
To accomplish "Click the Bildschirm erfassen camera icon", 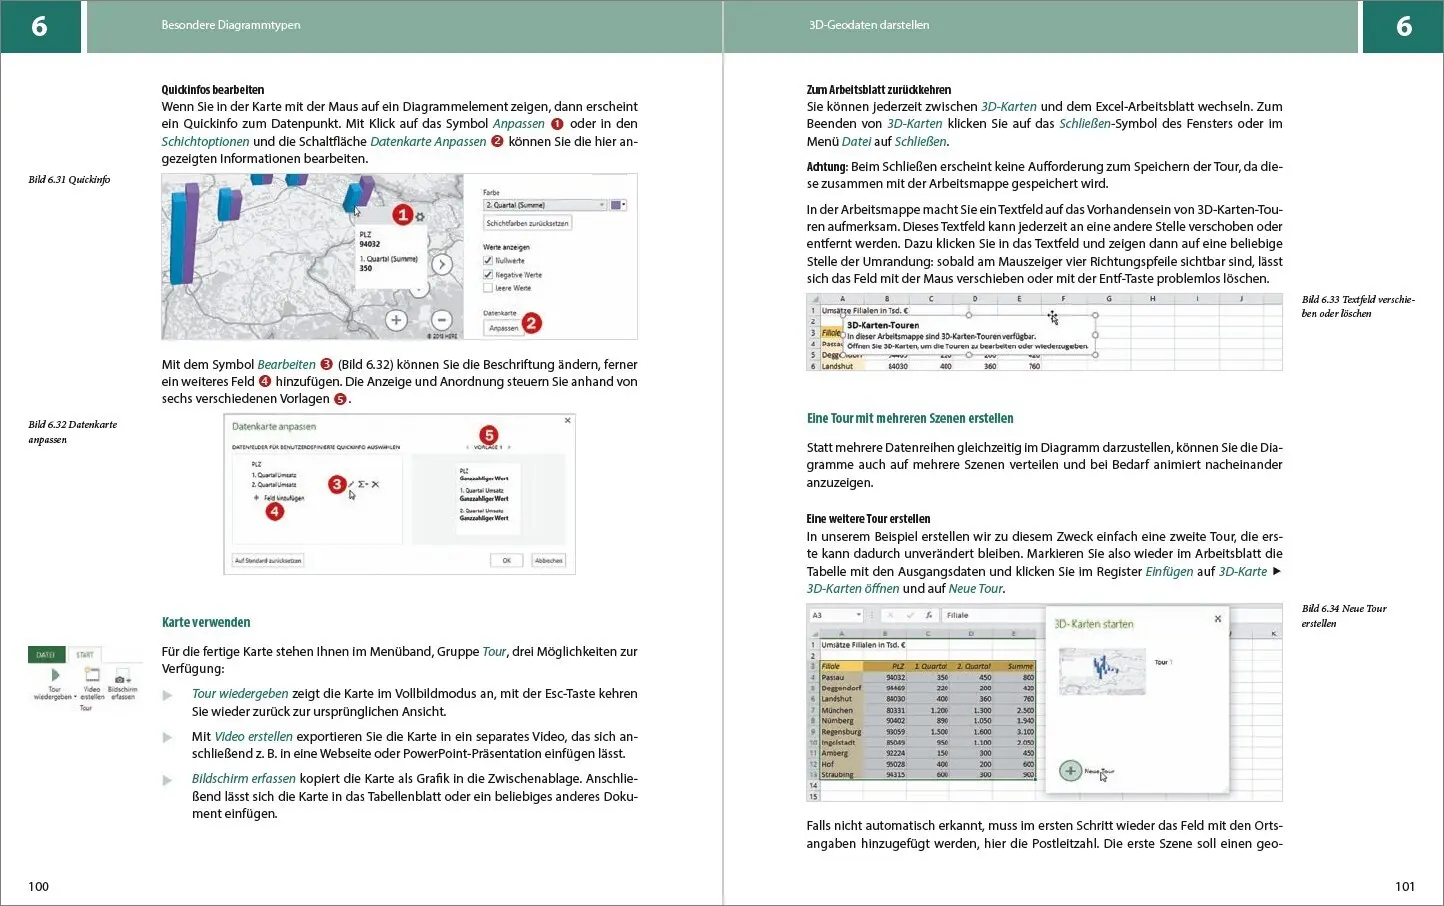I will pyautogui.click(x=121, y=675).
